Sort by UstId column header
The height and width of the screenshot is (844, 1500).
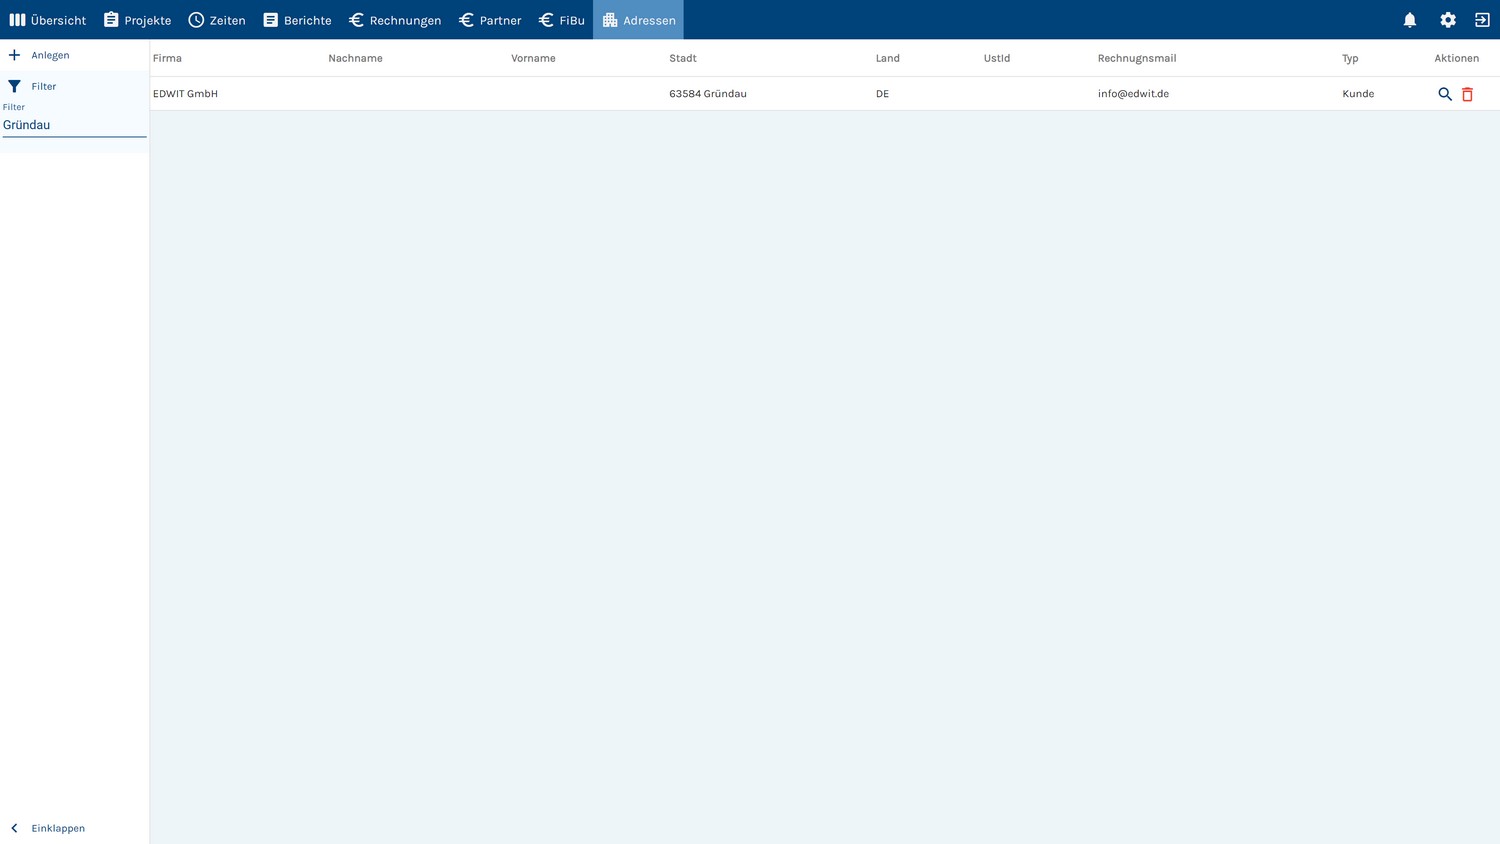tap(997, 58)
